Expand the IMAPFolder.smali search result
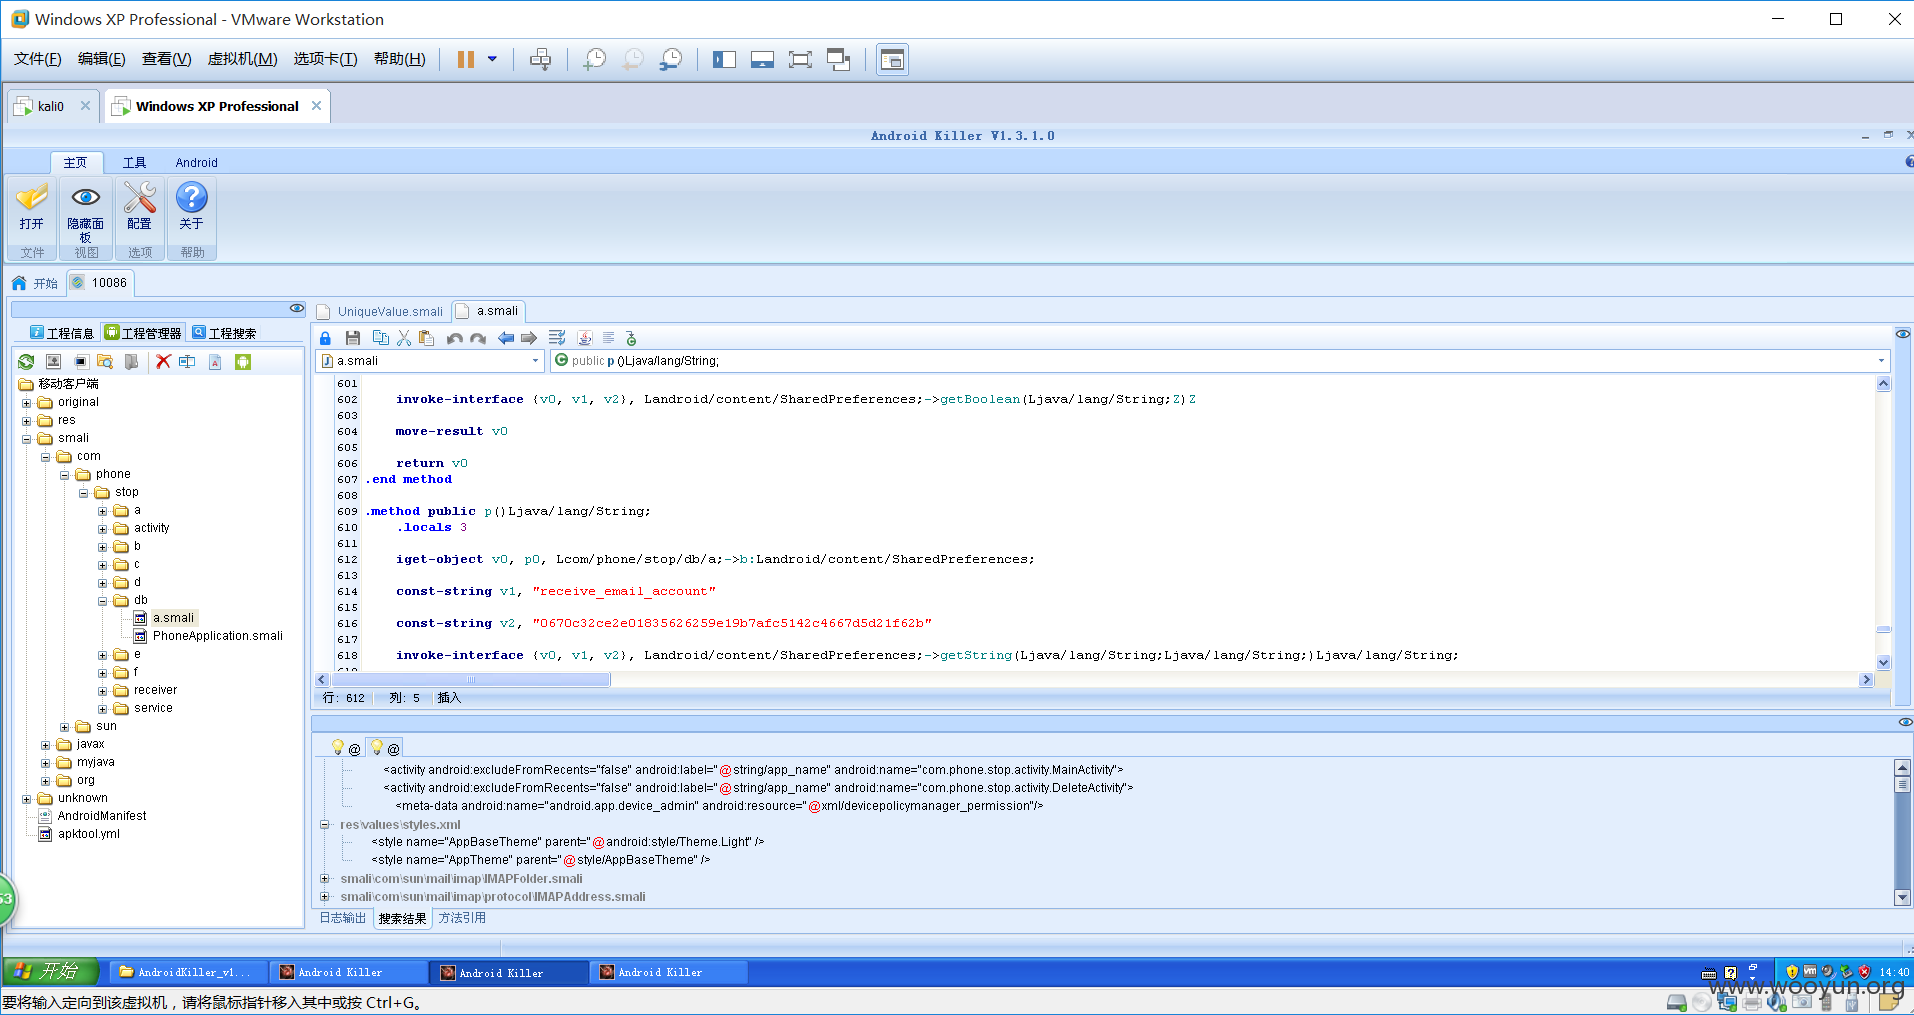Image resolution: width=1914 pixels, height=1015 pixels. point(325,879)
